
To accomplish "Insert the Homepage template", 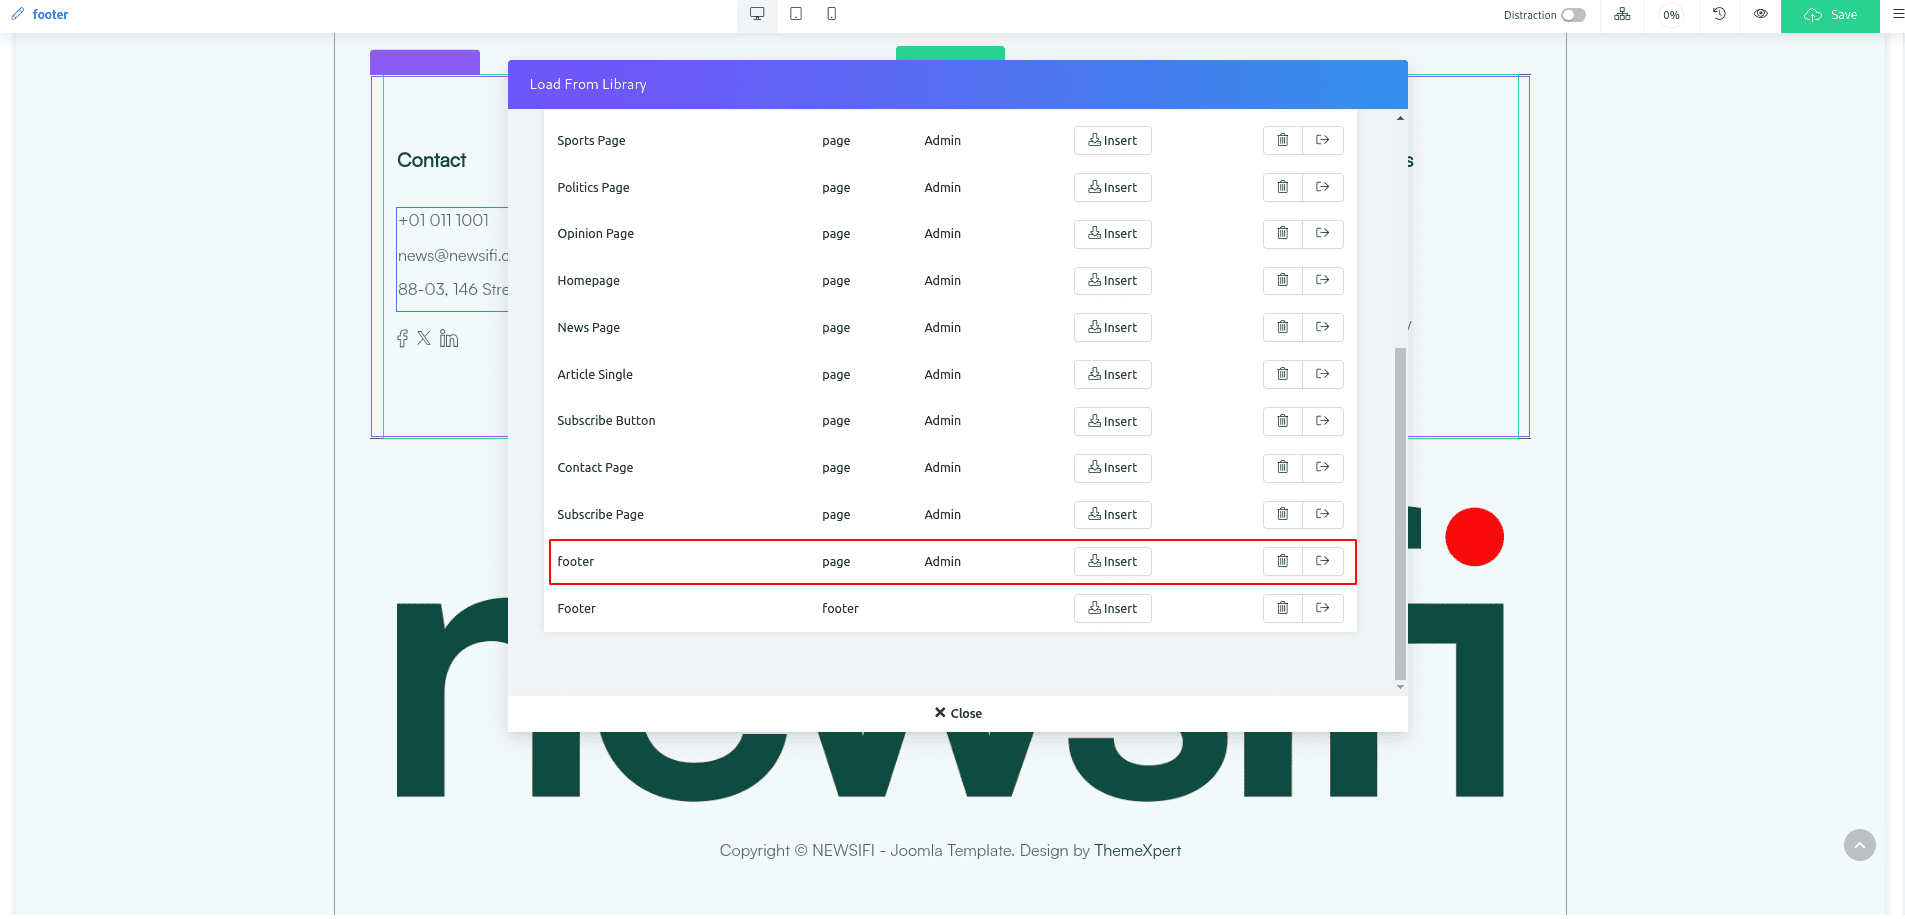I will (1112, 280).
